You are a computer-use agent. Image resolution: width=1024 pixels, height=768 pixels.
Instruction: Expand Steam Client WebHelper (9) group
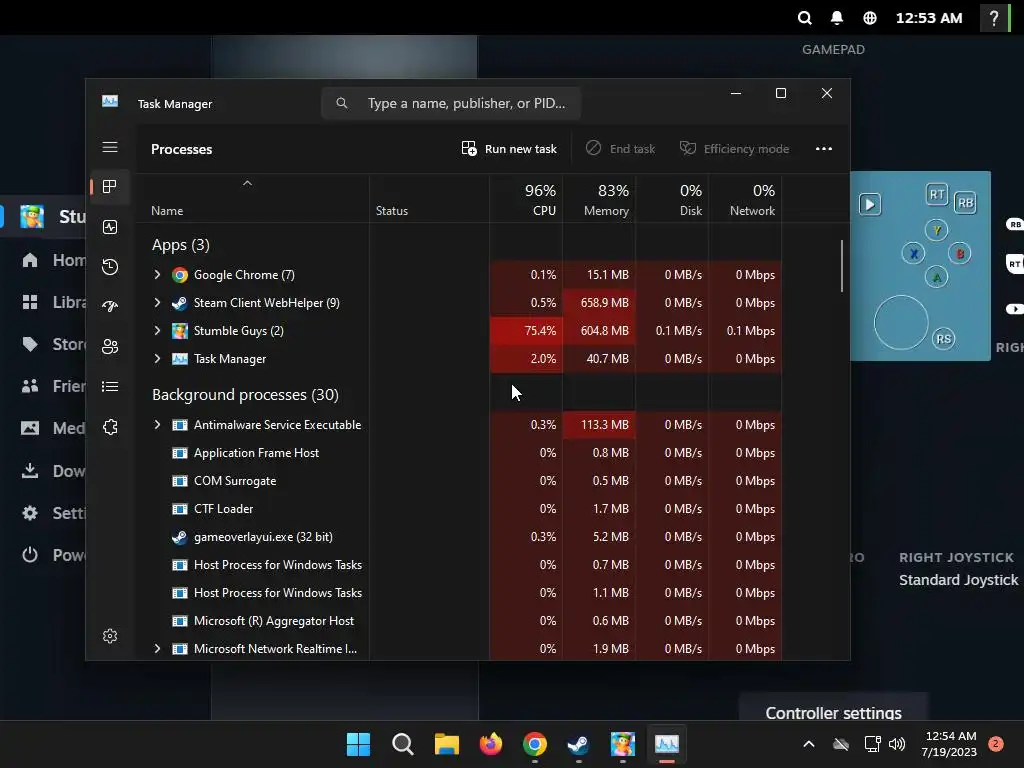tap(157, 302)
